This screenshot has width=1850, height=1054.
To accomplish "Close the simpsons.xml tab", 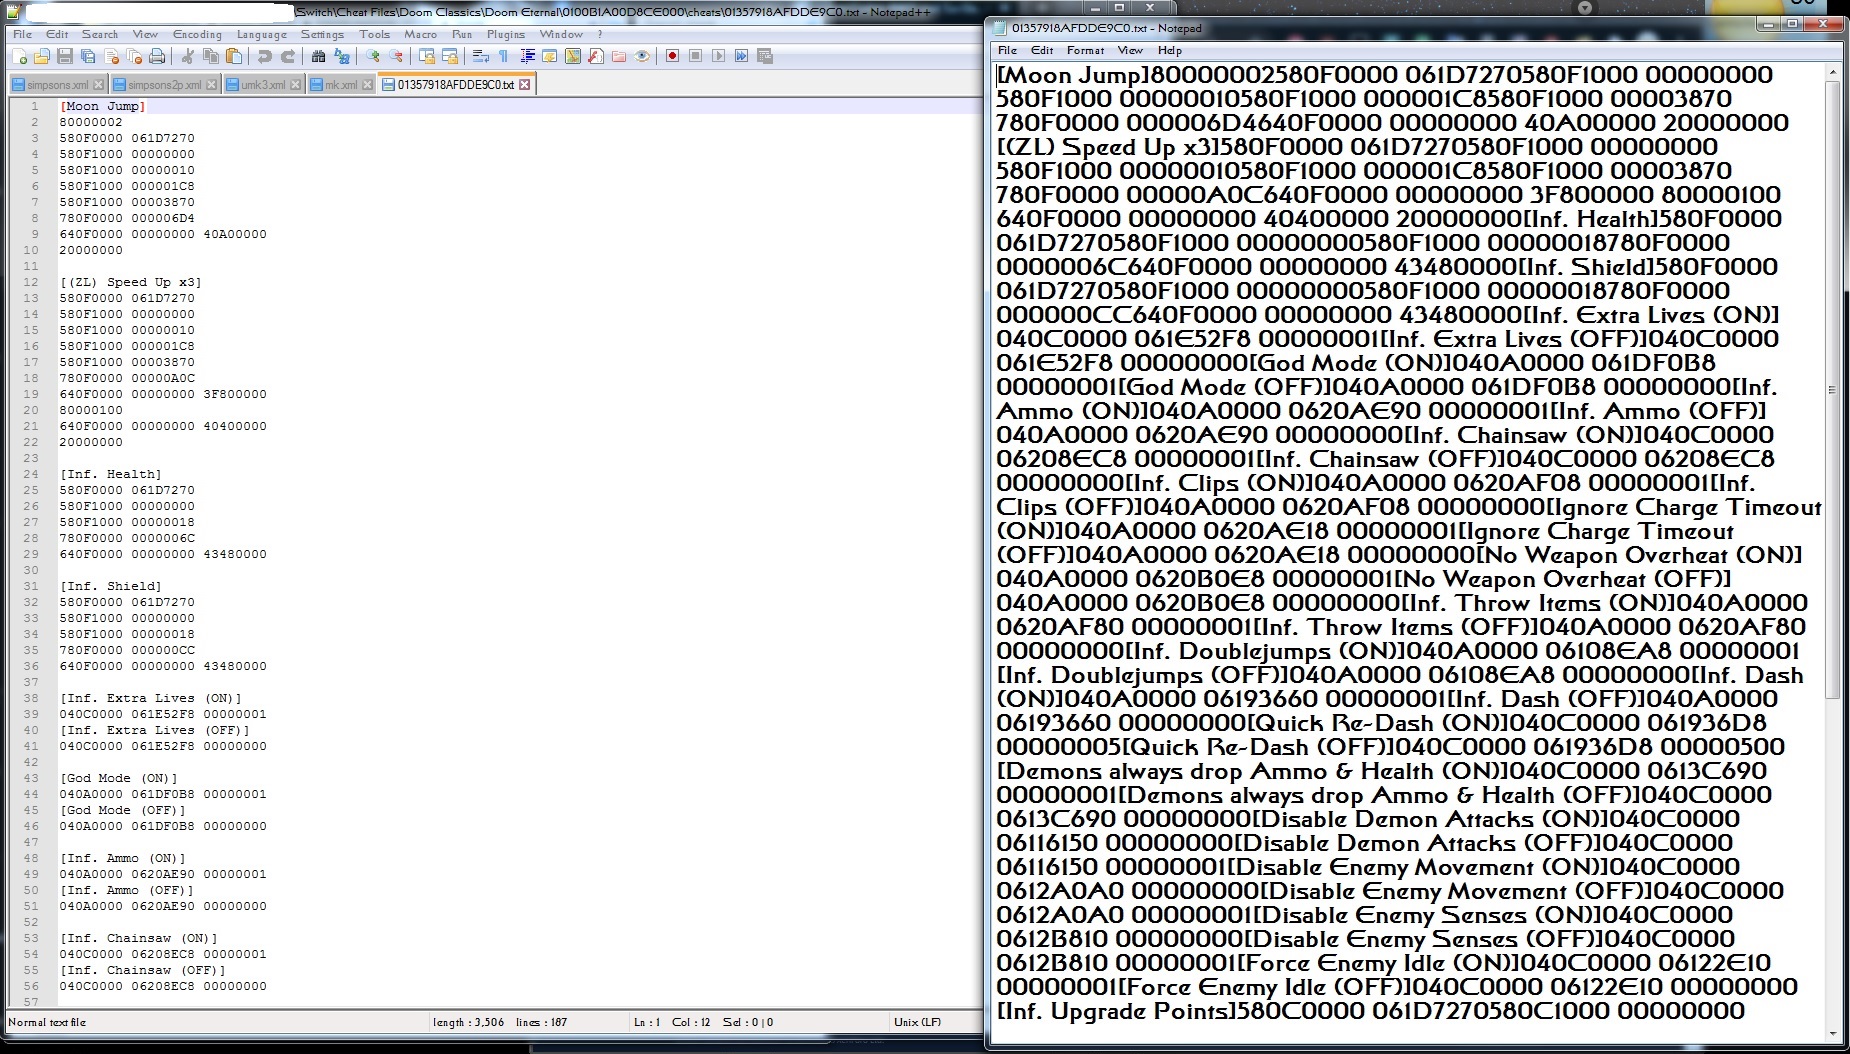I will 98,85.
